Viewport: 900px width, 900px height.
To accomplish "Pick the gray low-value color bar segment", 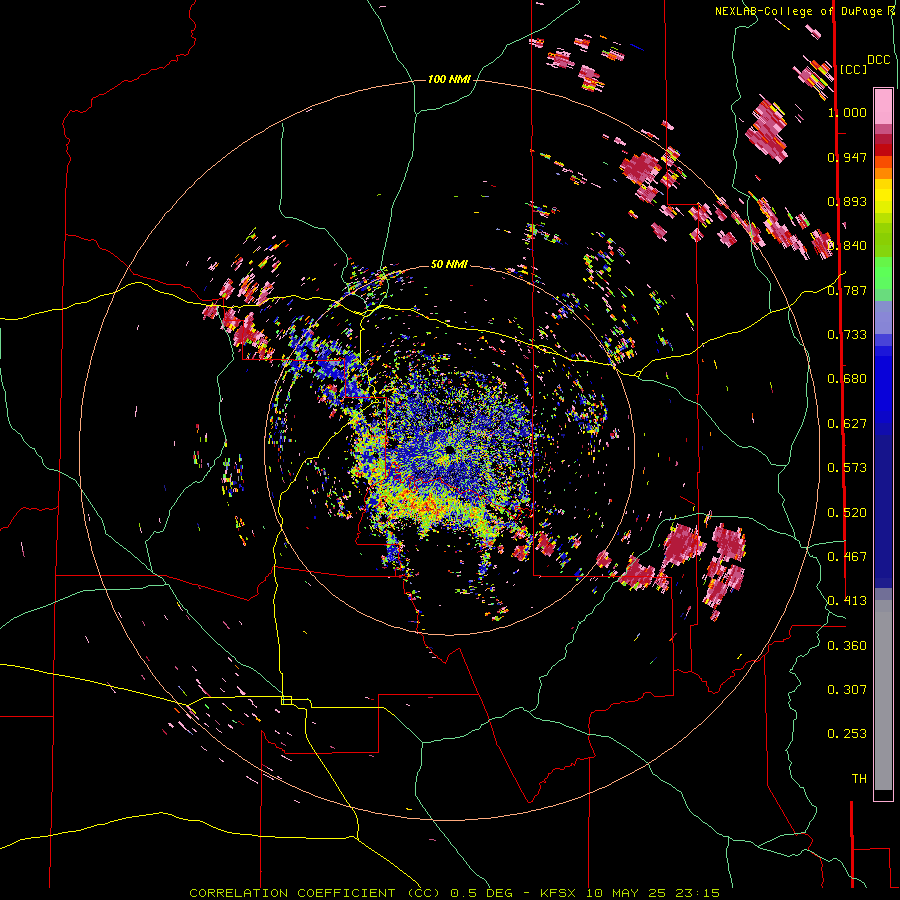I will (883, 695).
